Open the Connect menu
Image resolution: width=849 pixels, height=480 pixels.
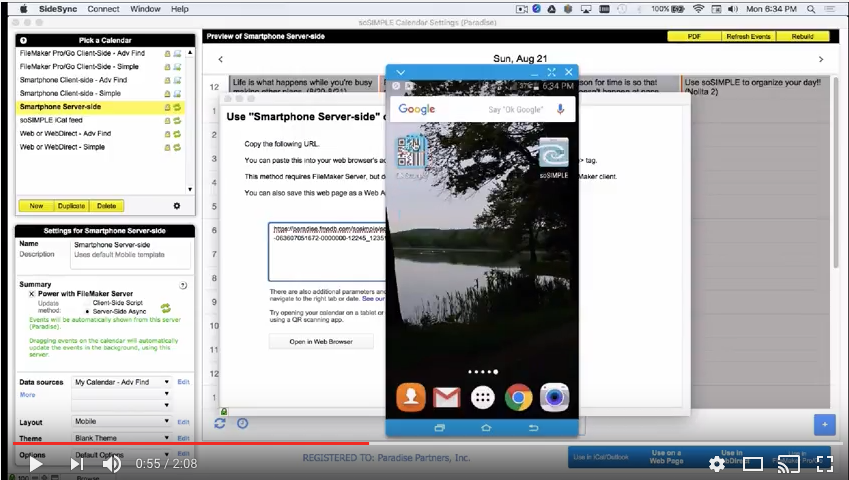(103, 9)
